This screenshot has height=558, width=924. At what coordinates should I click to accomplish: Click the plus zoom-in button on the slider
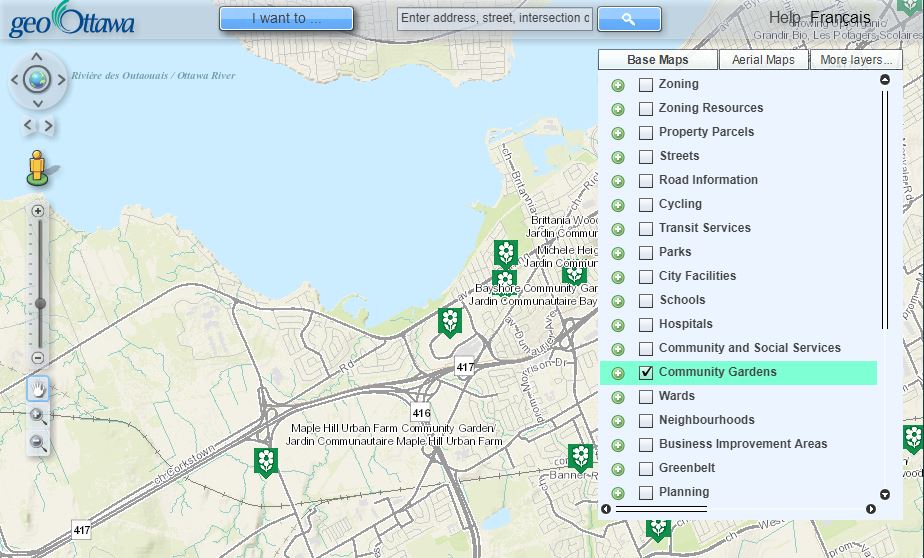coord(38,211)
